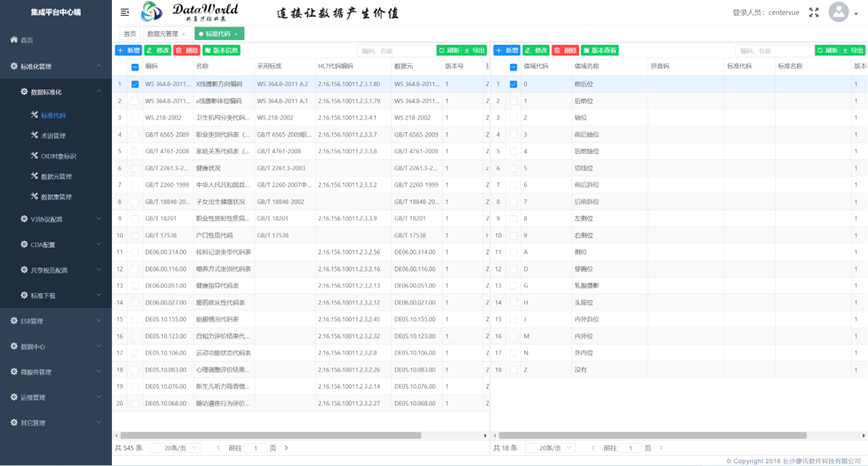The image size is (868, 466).
Task: Collapse the 标准化管理 sidebar section
Action: point(99,66)
